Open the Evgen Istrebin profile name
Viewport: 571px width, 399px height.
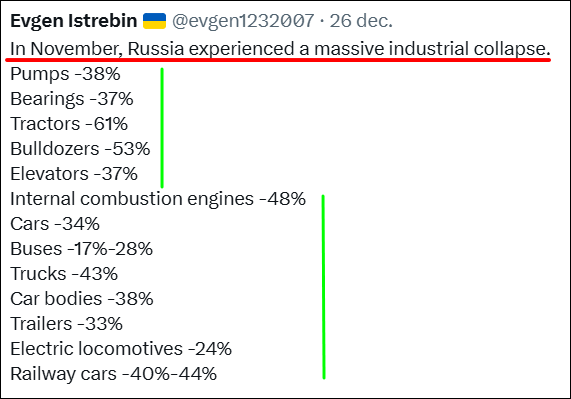pyautogui.click(x=74, y=21)
